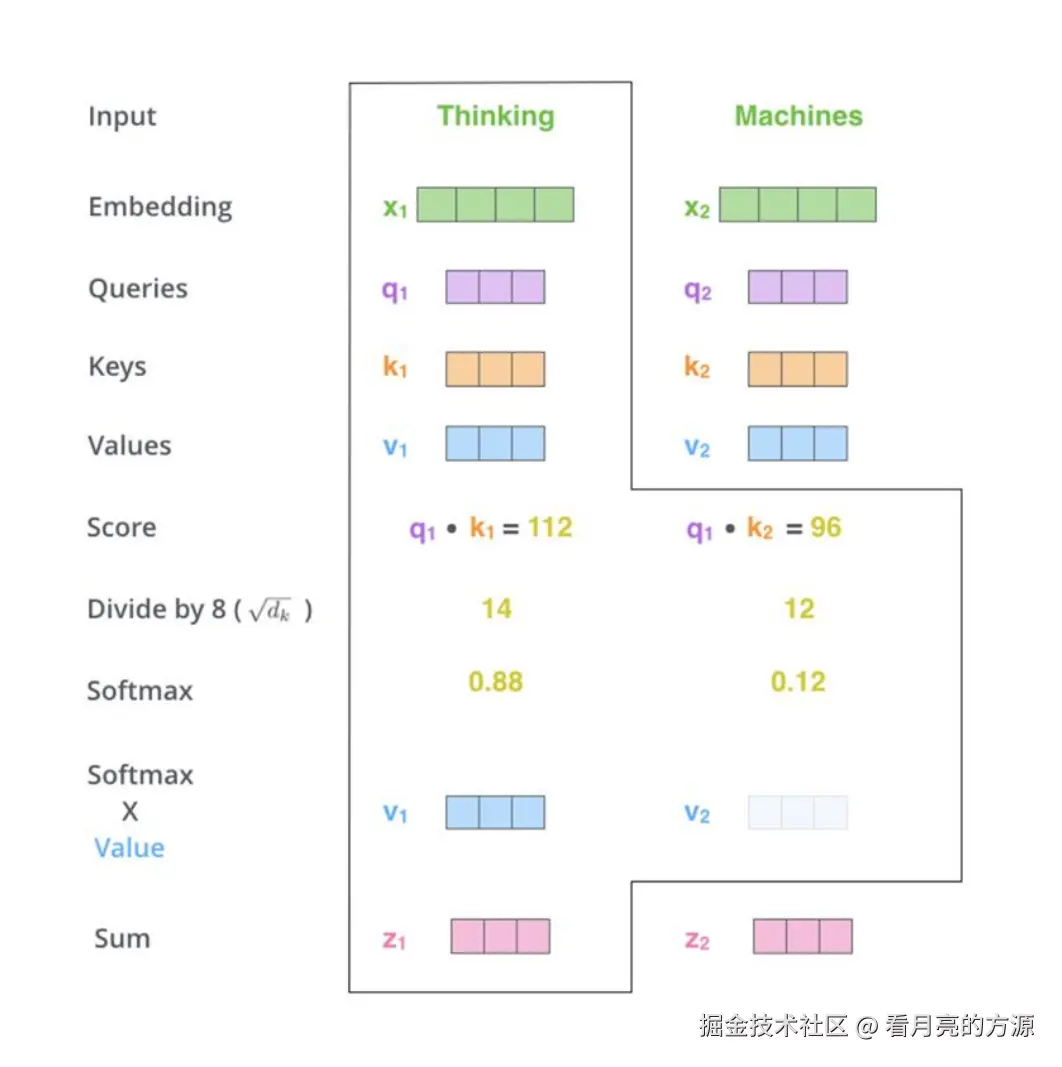Click the score value 112
1062x1067 pixels.
tap(550, 527)
